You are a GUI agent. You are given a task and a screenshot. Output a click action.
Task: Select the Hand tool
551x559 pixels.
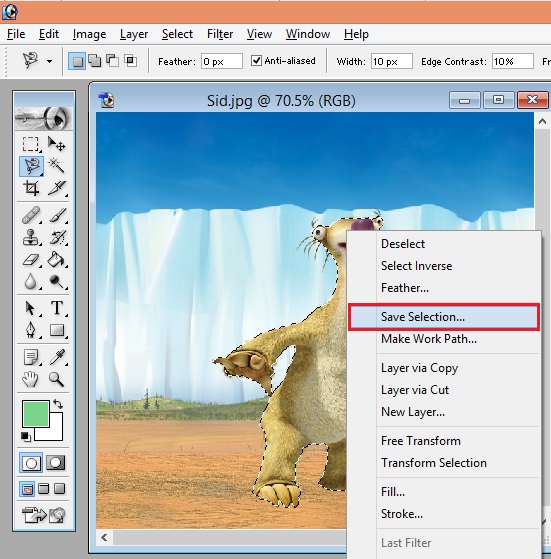point(31,379)
